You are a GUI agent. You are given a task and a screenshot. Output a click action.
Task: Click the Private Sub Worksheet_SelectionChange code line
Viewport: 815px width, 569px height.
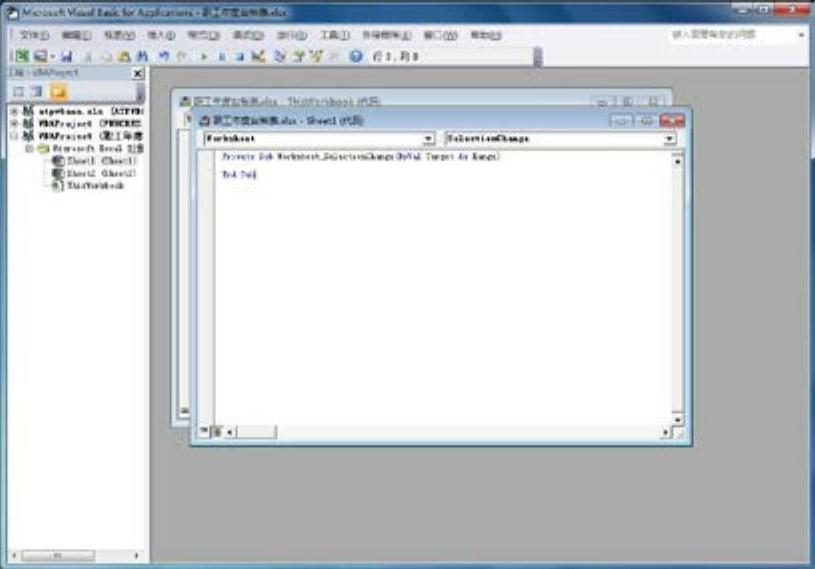tap(361, 156)
